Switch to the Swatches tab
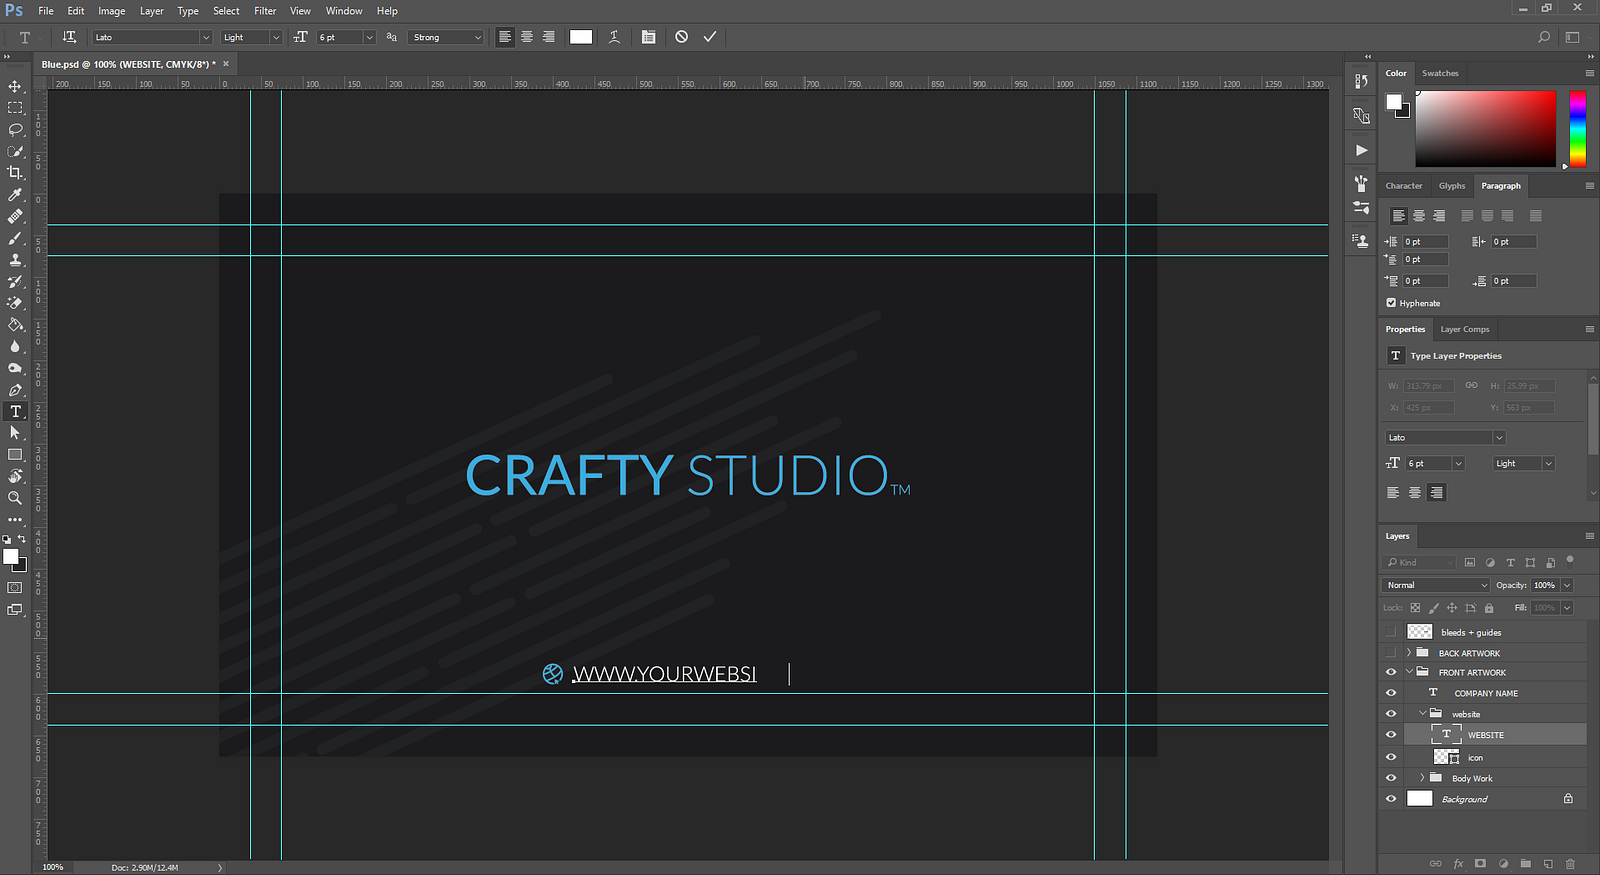The width and height of the screenshot is (1600, 875). pyautogui.click(x=1440, y=73)
